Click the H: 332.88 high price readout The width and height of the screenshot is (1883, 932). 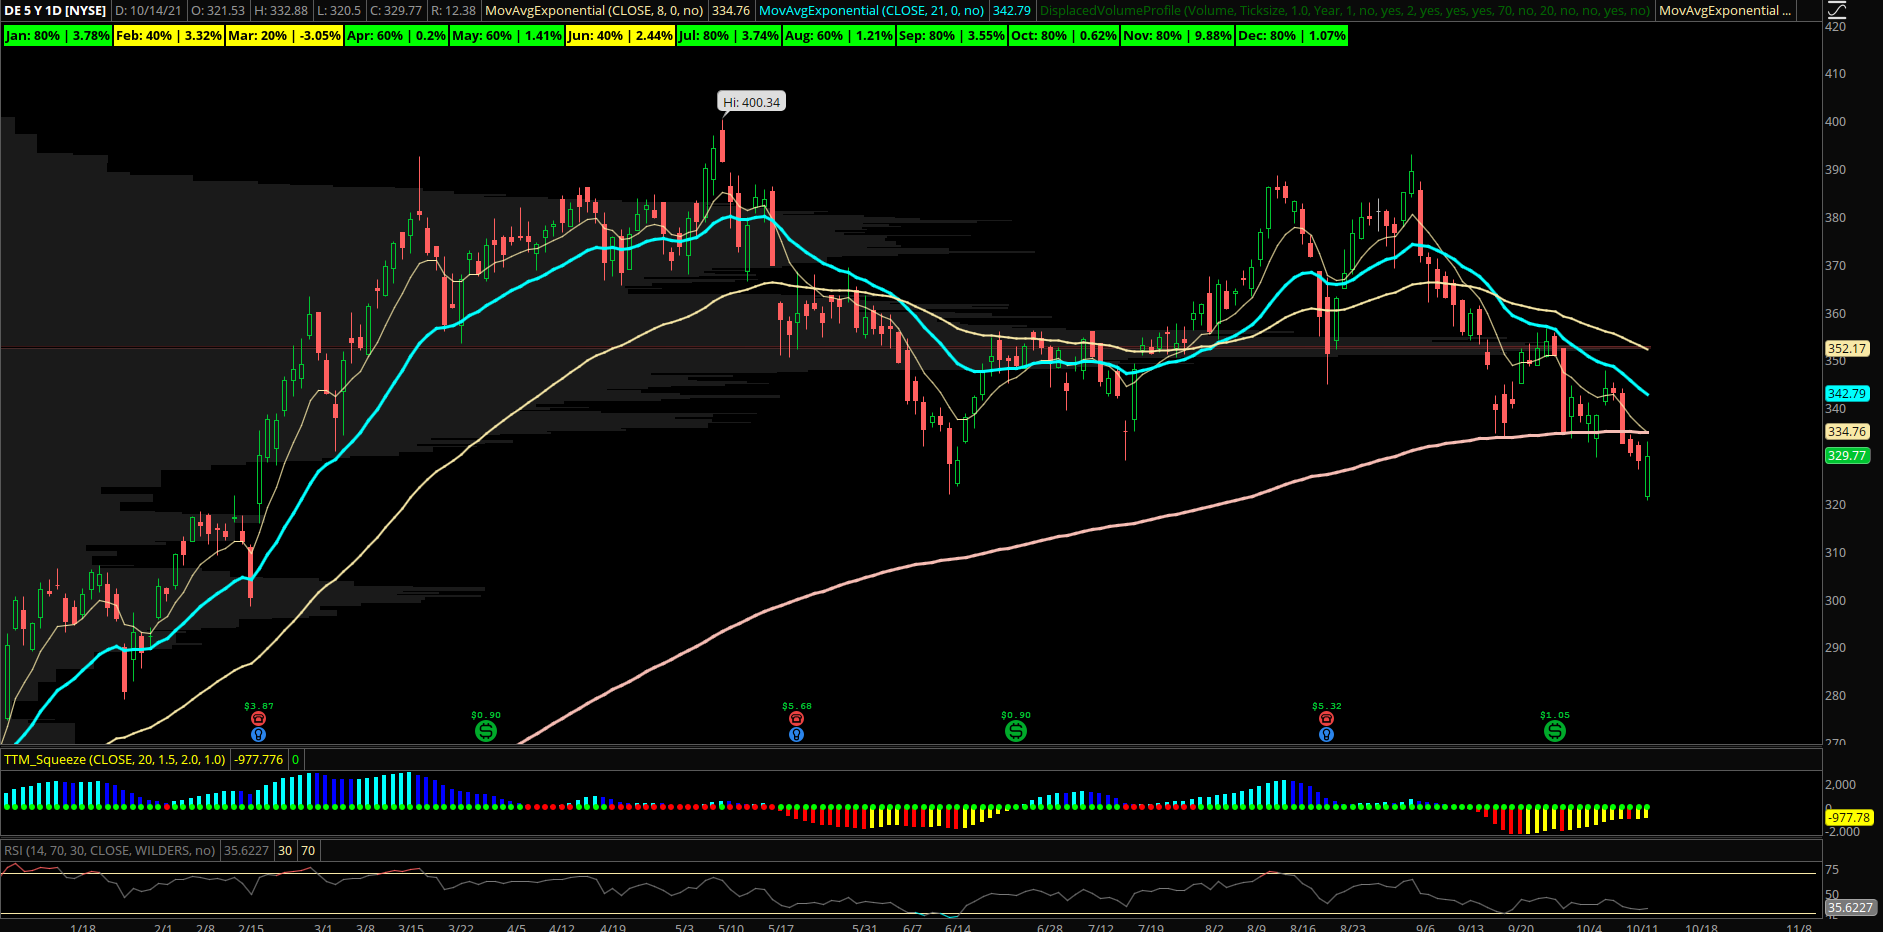(281, 11)
